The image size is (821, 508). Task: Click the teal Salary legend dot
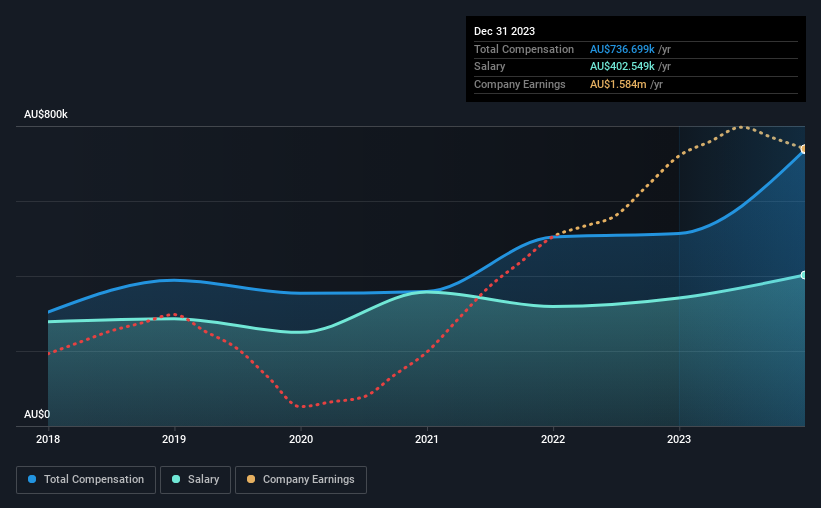(x=176, y=479)
